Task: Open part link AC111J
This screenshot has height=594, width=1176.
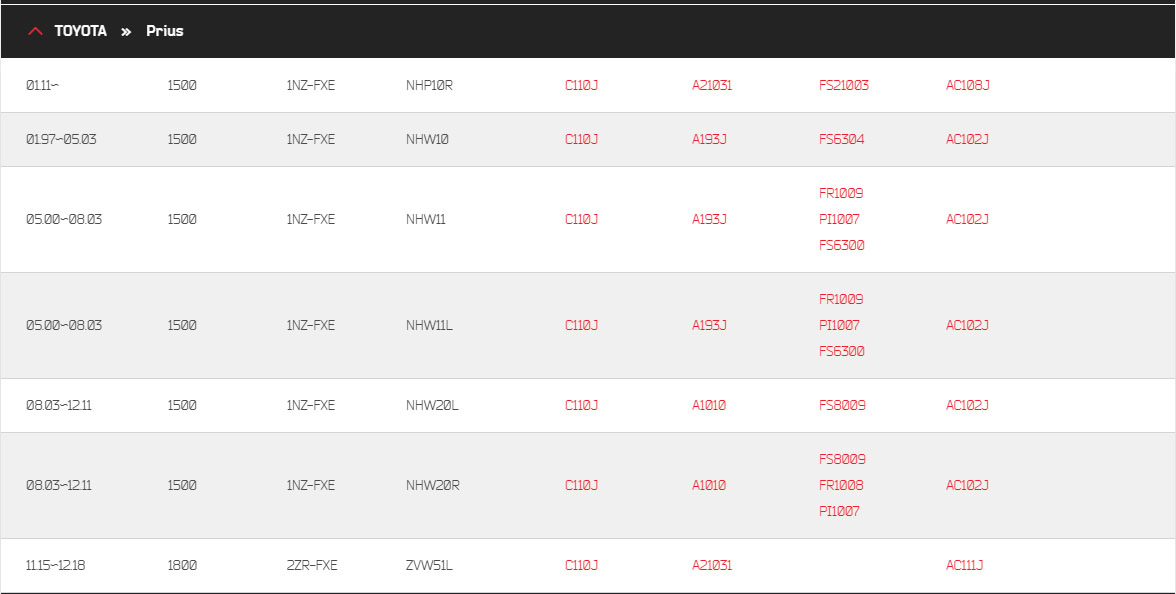Action: point(964,566)
